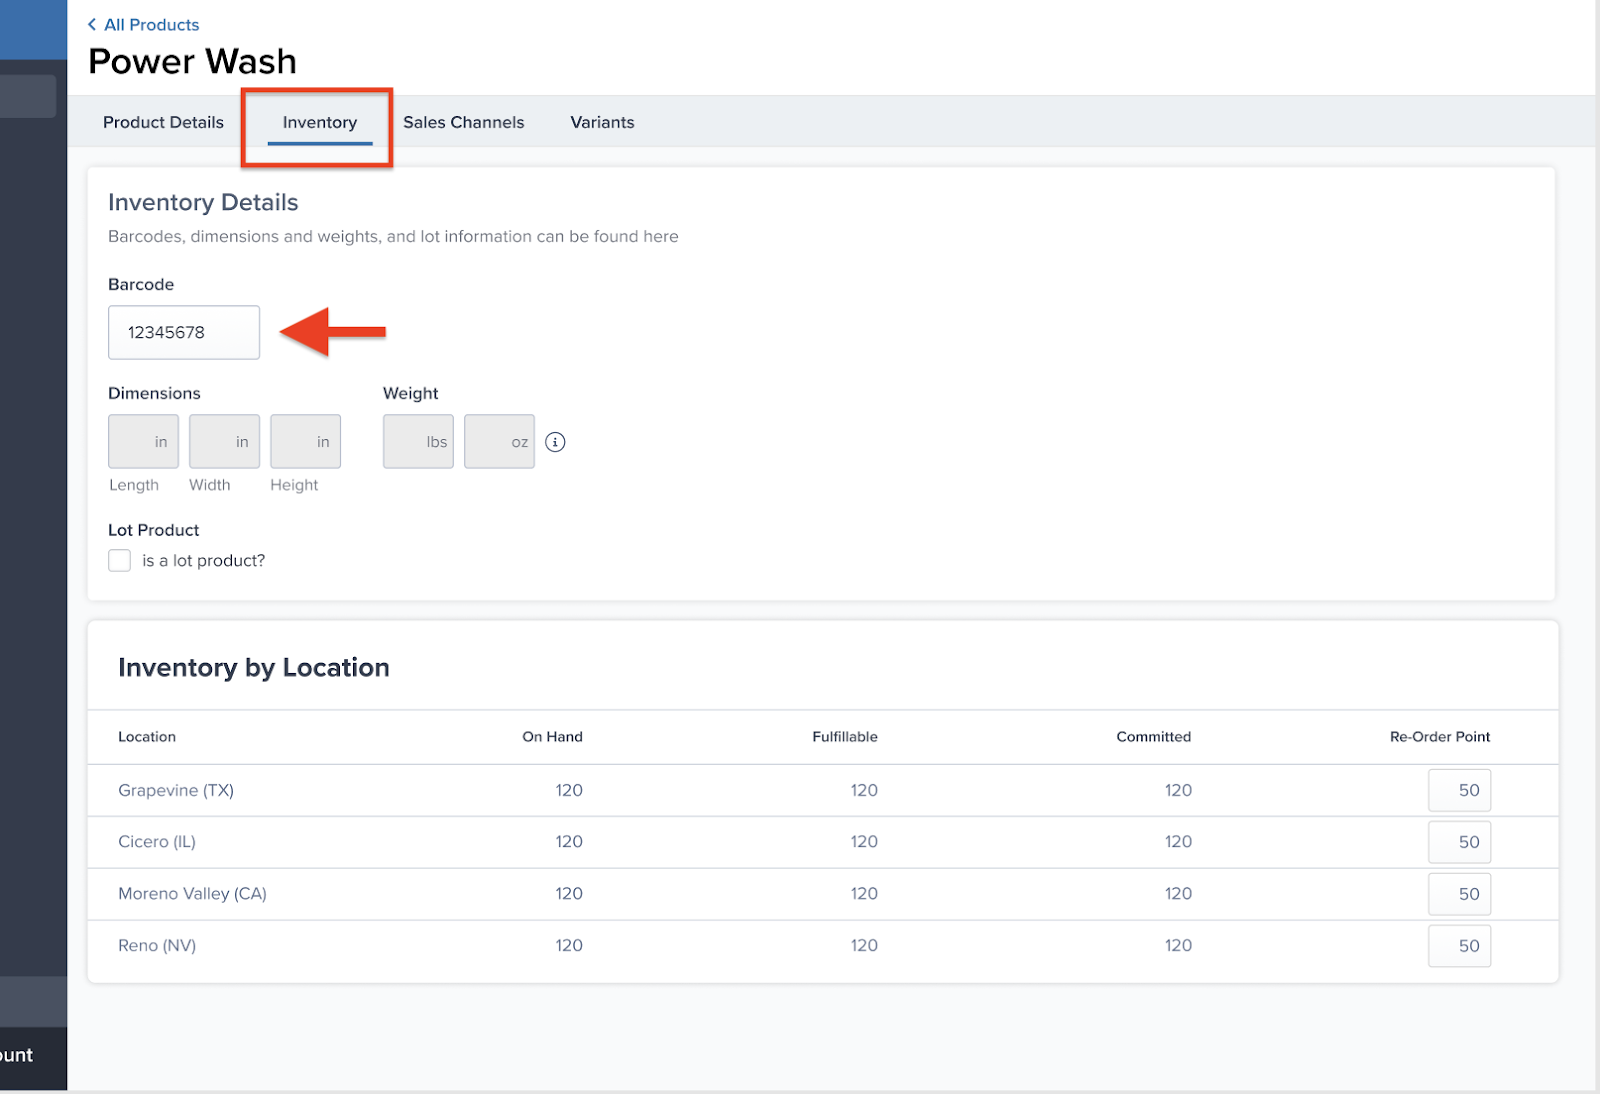Click the Barcode input field
The height and width of the screenshot is (1094, 1600).
(x=184, y=332)
